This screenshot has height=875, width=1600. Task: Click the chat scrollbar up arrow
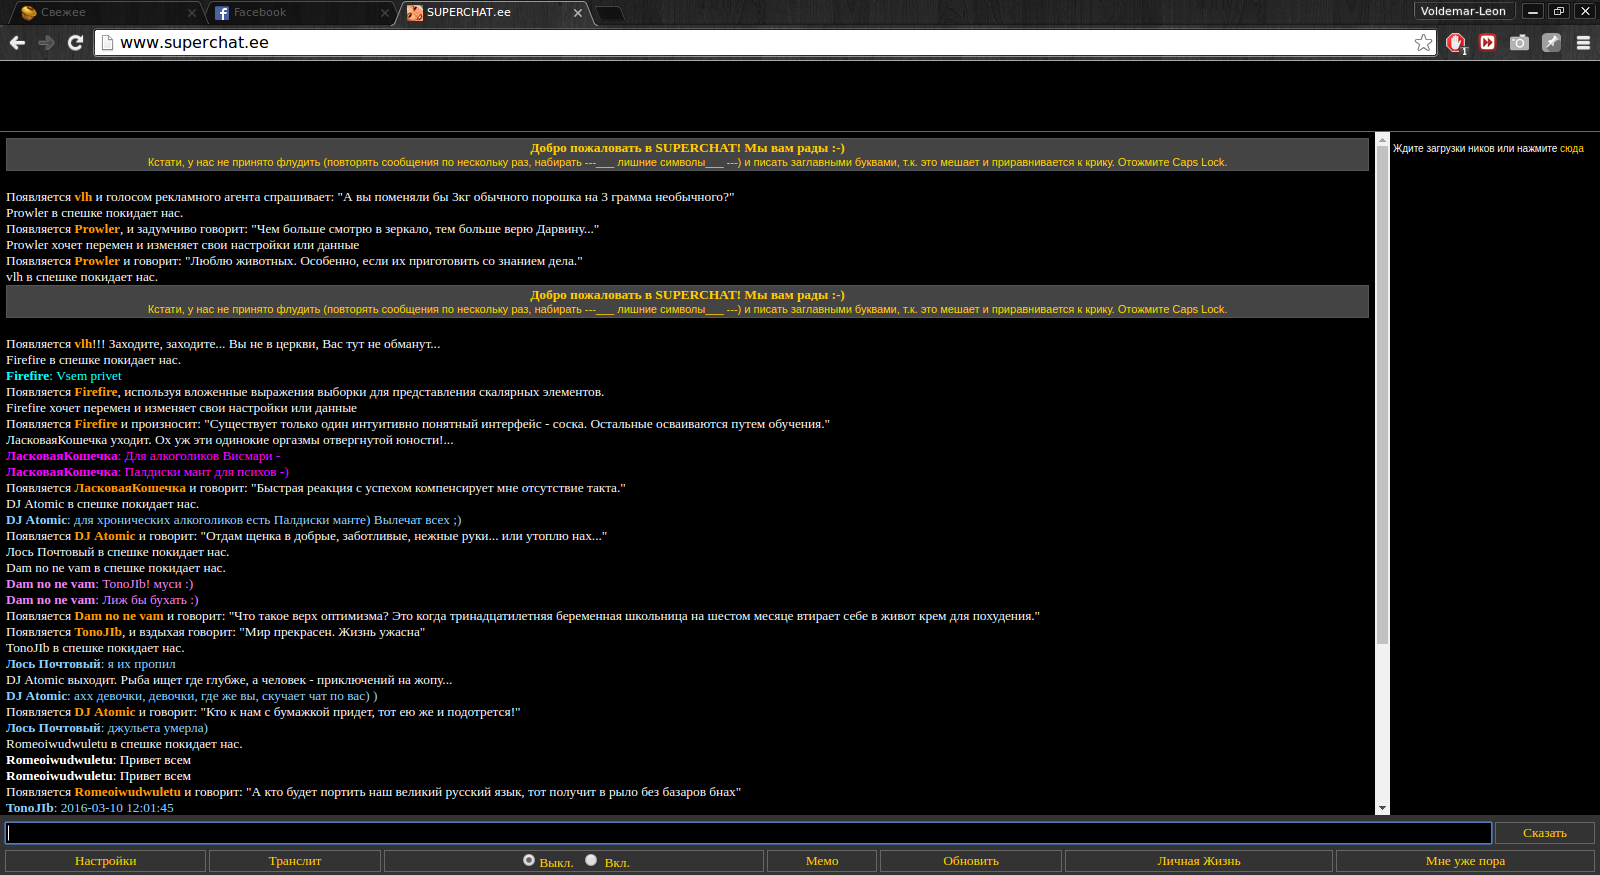pyautogui.click(x=1382, y=139)
